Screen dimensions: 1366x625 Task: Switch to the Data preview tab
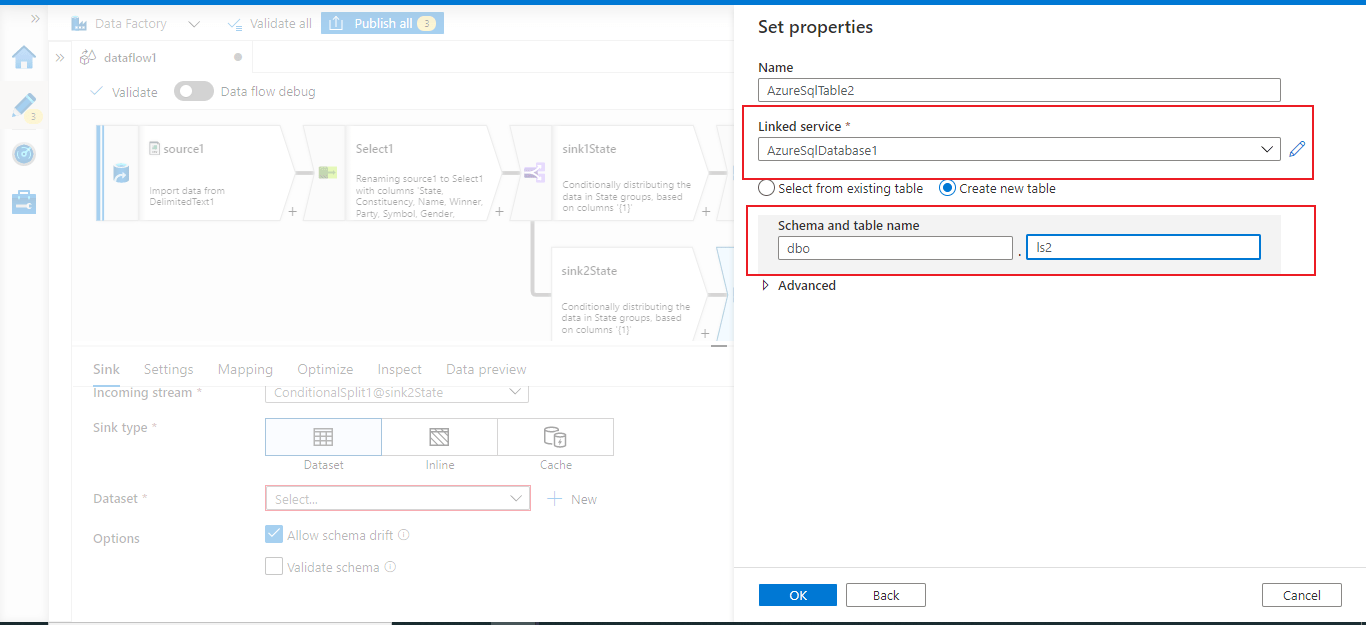click(486, 369)
